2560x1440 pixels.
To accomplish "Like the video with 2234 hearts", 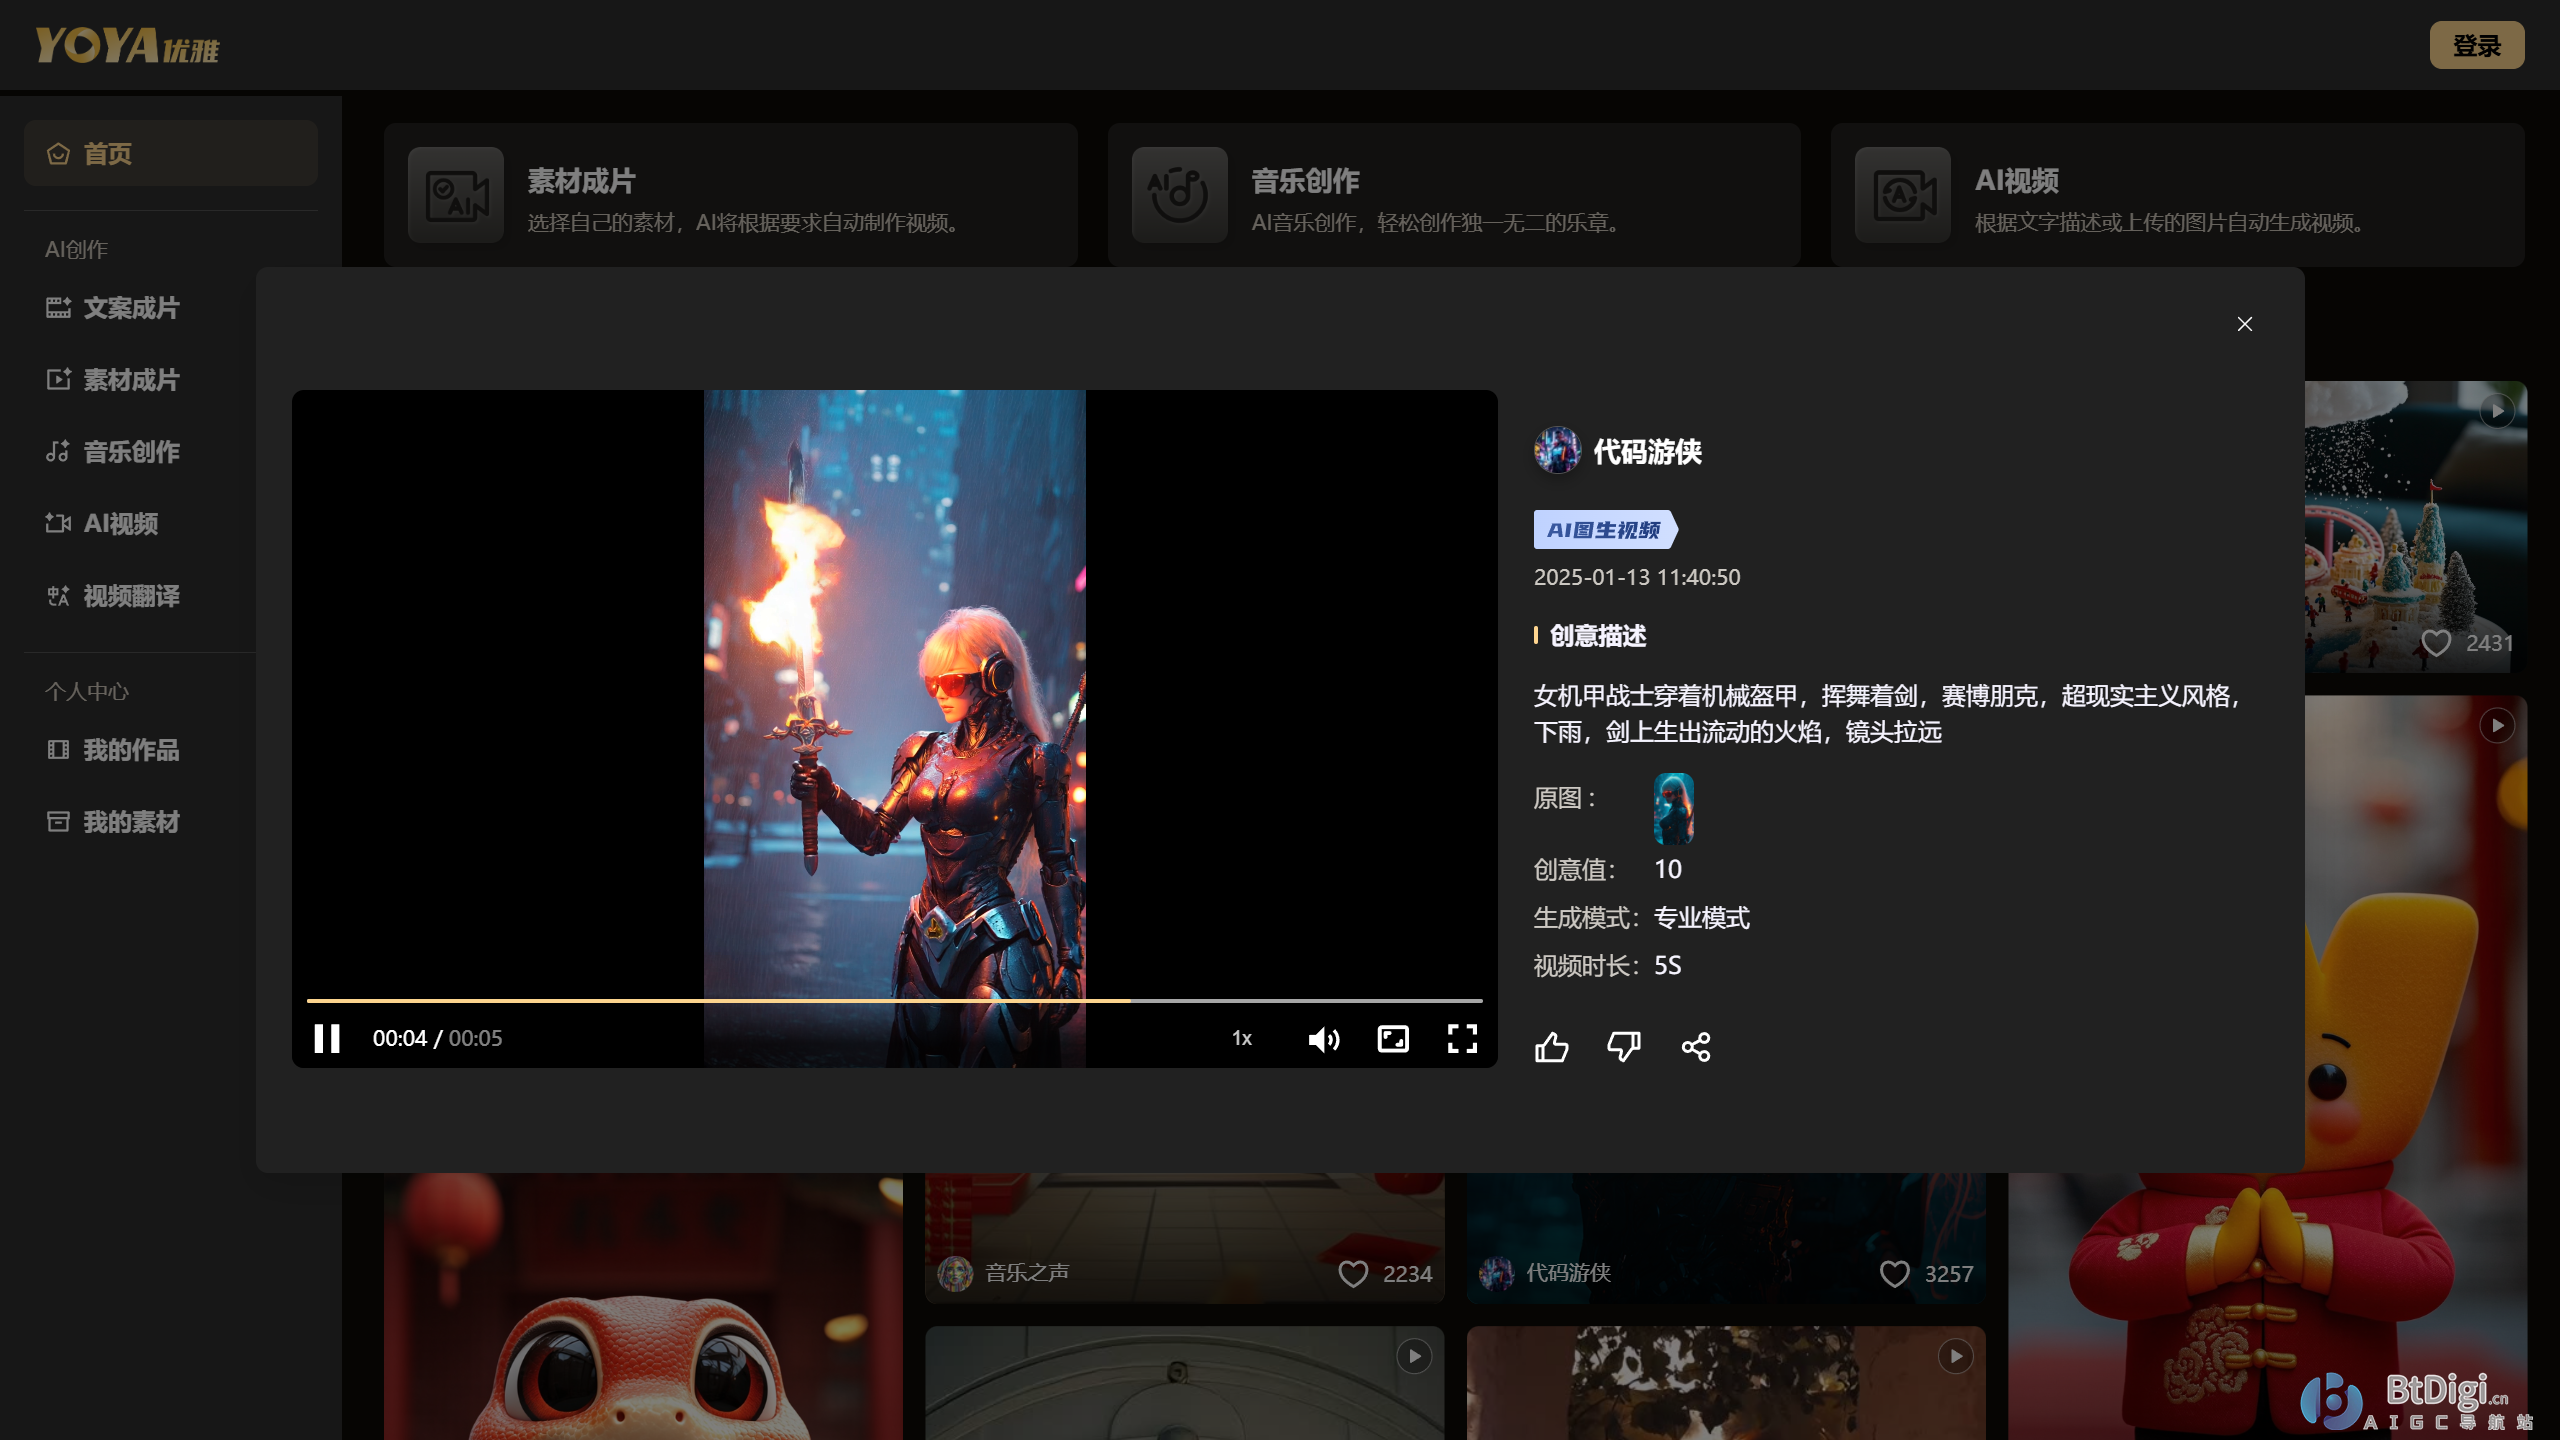I will [1353, 1273].
